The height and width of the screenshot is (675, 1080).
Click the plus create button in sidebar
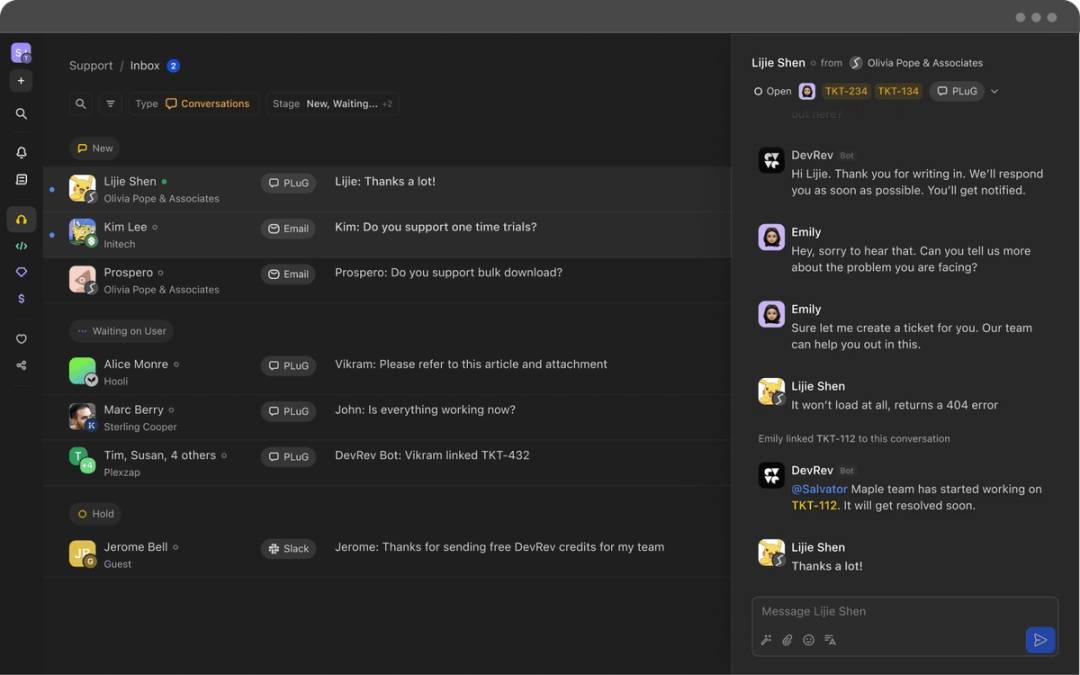[21, 81]
